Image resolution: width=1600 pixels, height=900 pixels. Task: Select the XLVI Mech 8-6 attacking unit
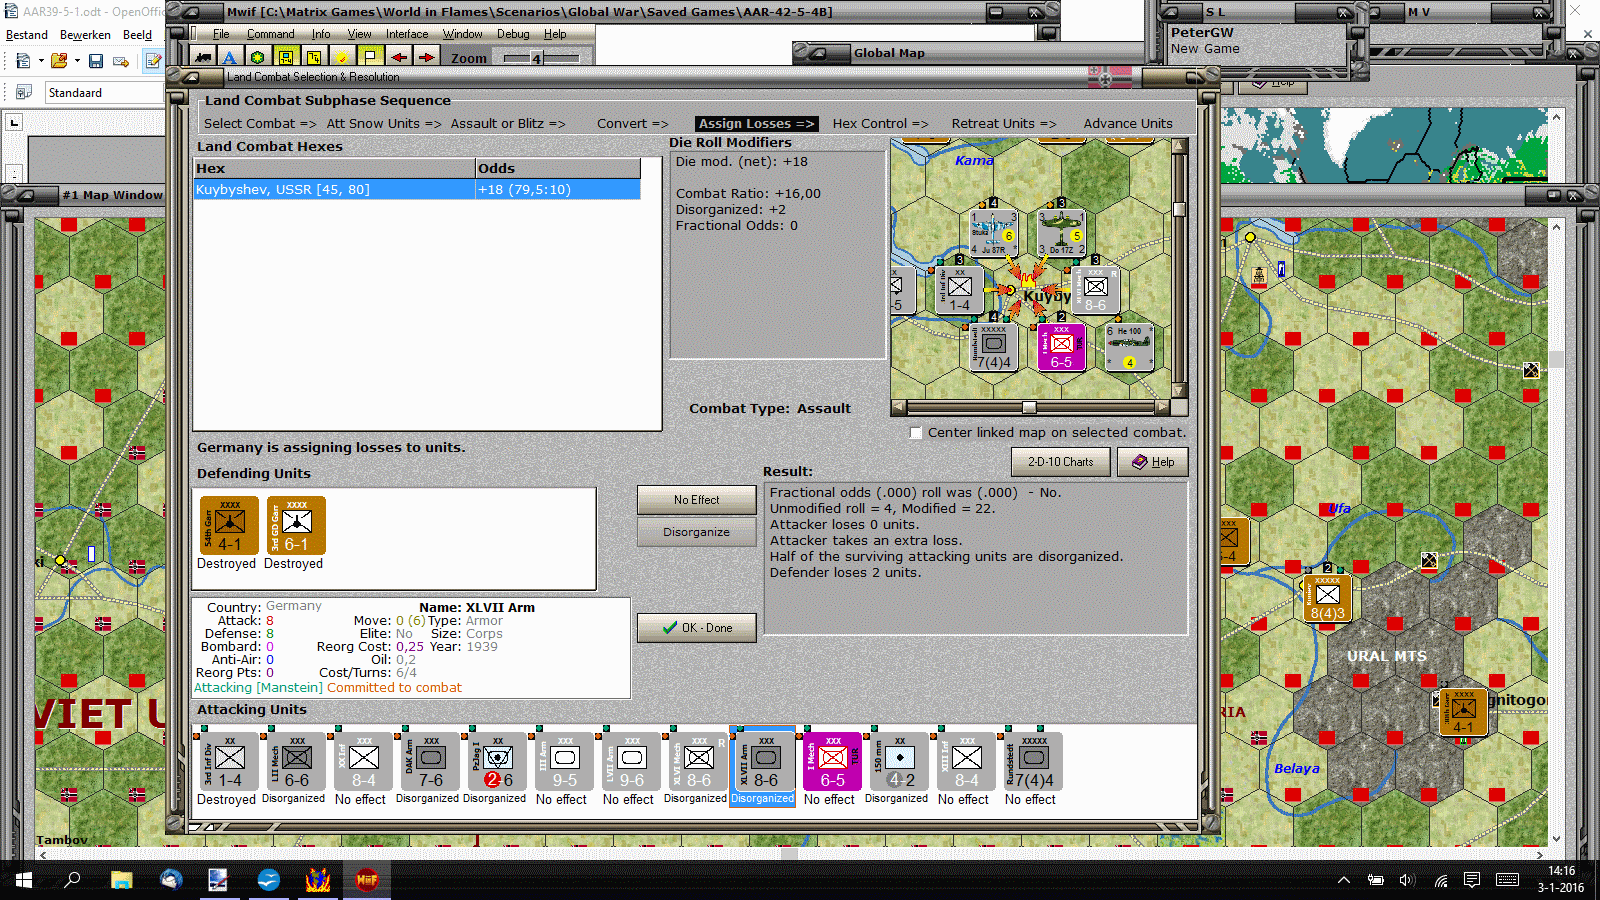pos(699,762)
